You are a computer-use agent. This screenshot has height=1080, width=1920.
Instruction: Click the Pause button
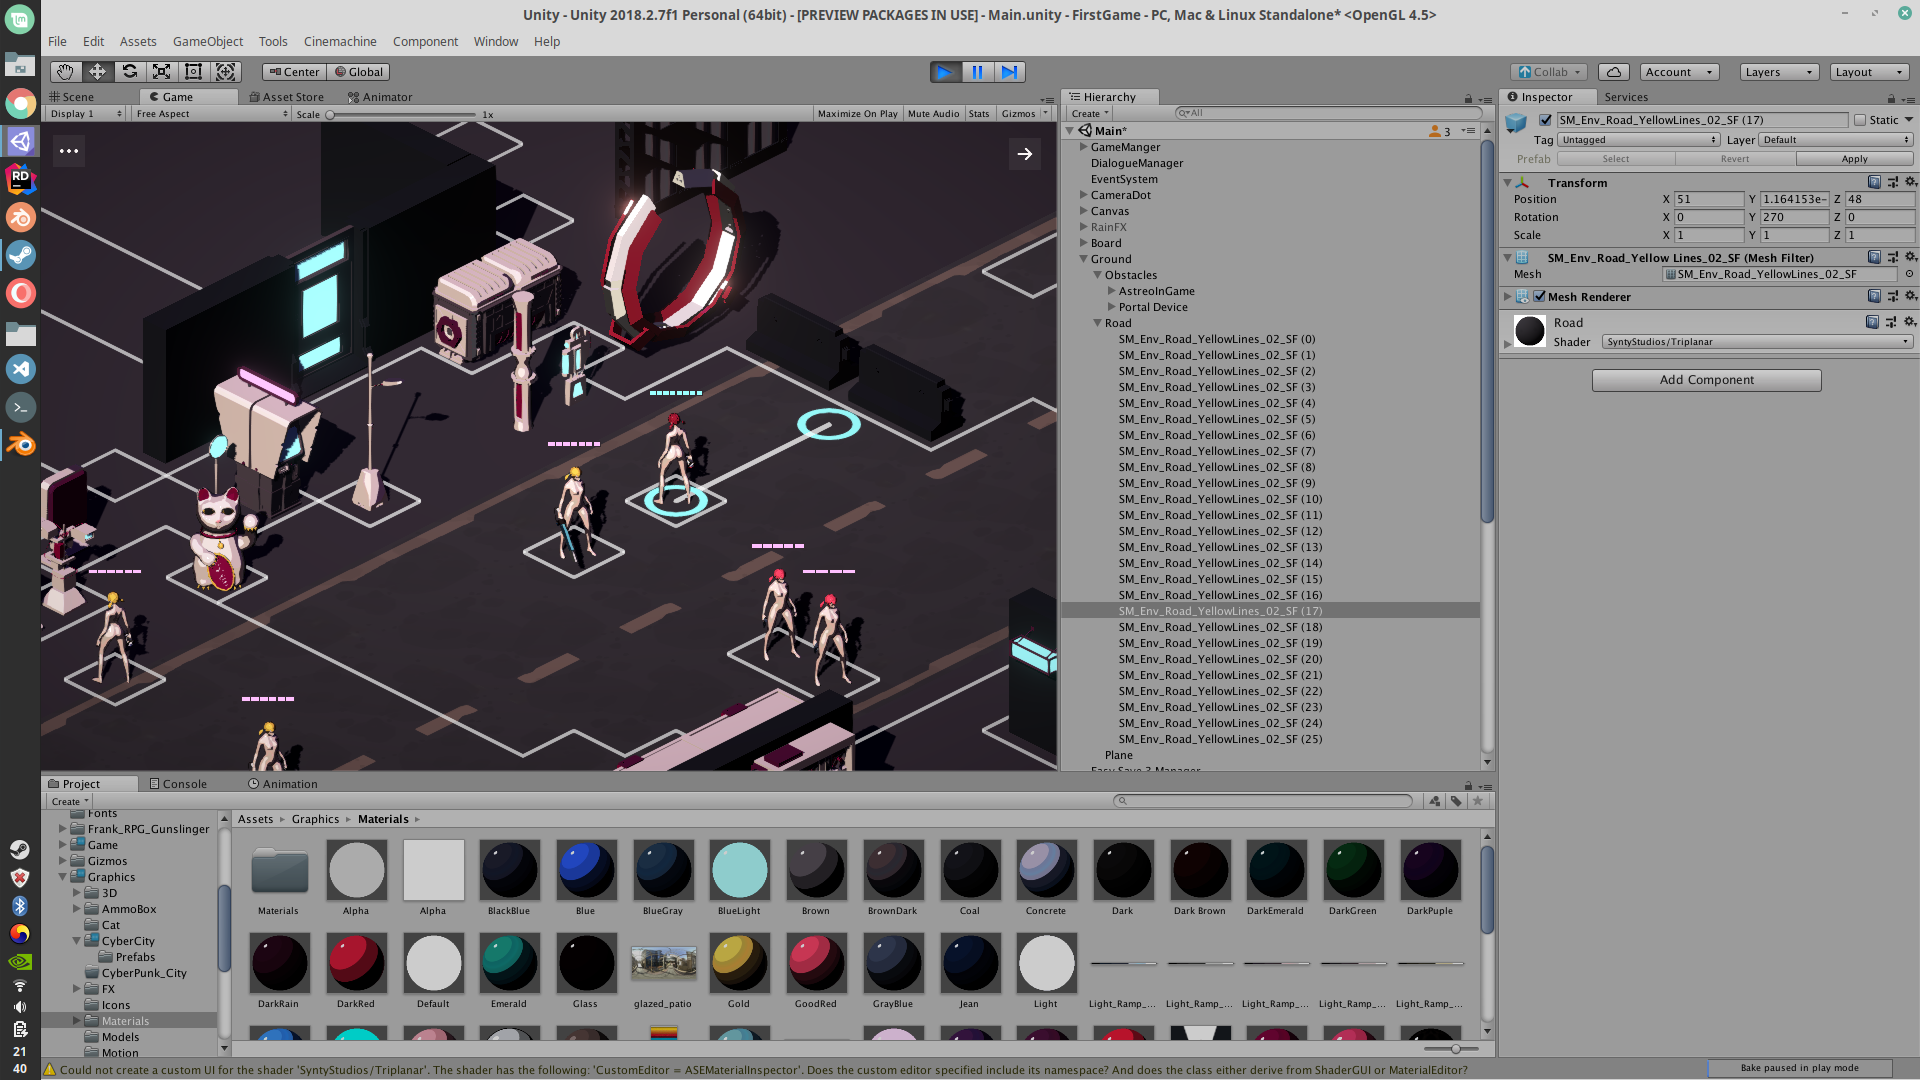[977, 72]
